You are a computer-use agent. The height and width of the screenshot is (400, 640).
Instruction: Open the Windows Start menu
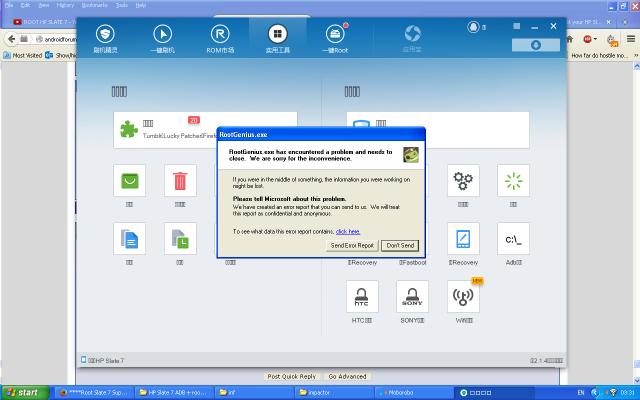click(22, 392)
